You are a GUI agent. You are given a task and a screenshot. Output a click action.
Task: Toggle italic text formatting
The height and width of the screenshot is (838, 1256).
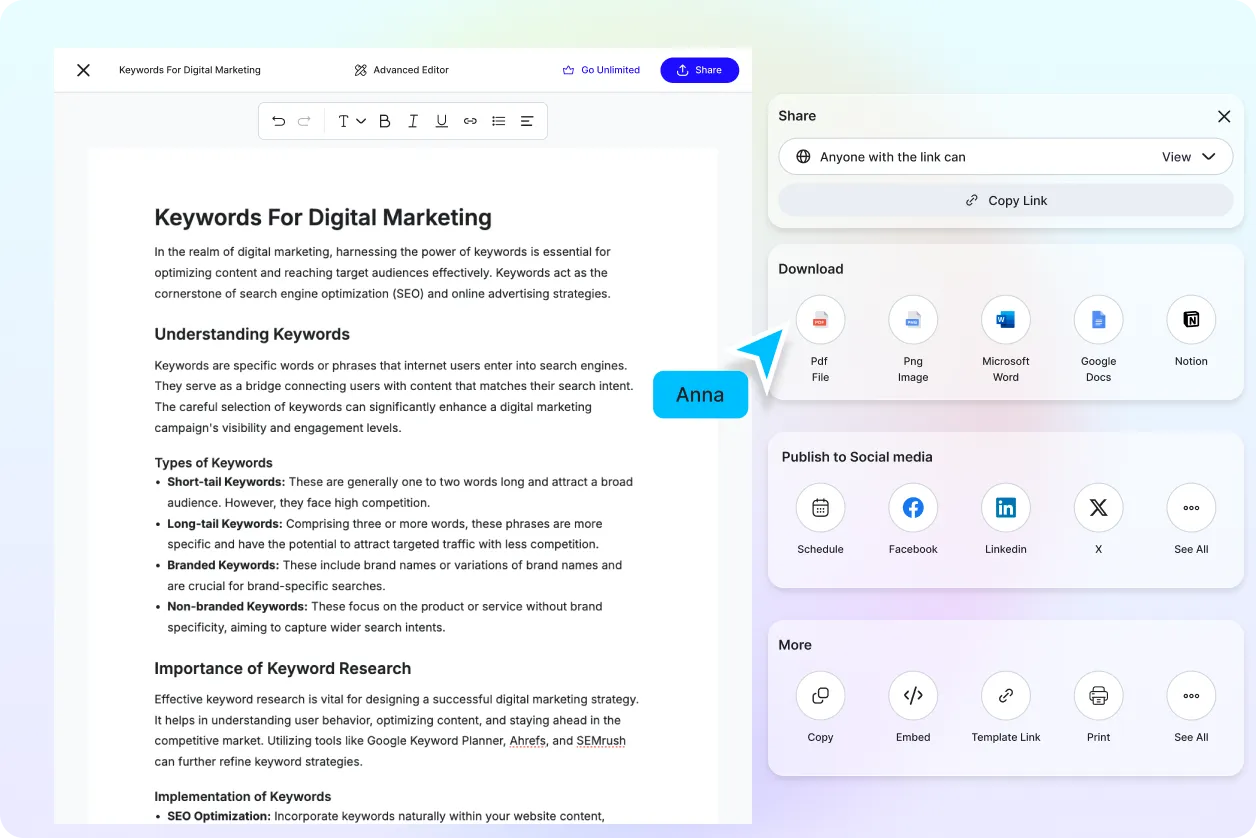[413, 121]
